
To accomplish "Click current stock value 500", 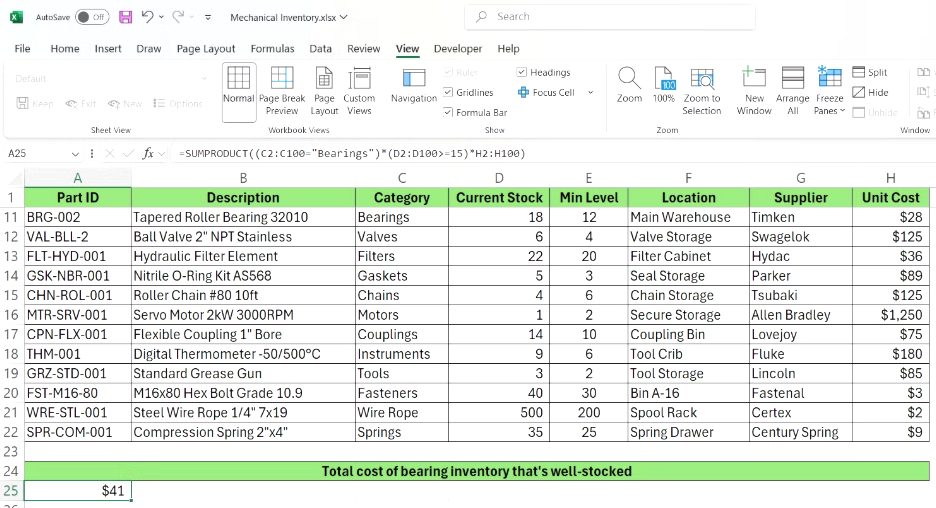I will click(x=499, y=412).
